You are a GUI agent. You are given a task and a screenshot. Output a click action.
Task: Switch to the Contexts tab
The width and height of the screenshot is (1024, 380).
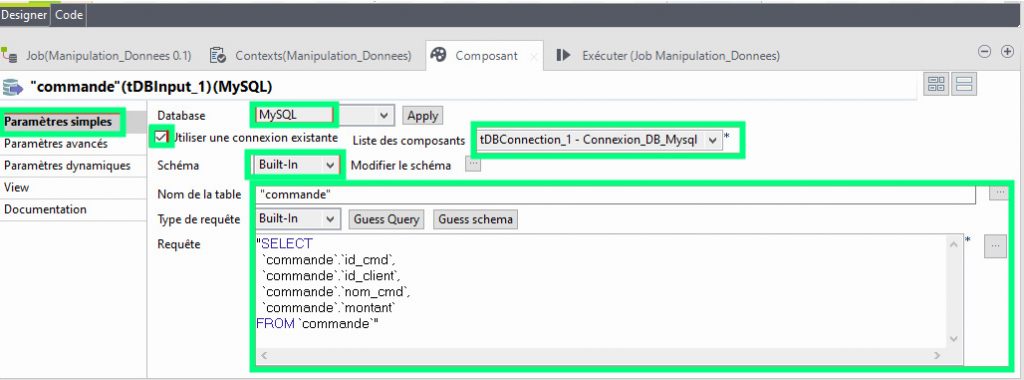[311, 56]
